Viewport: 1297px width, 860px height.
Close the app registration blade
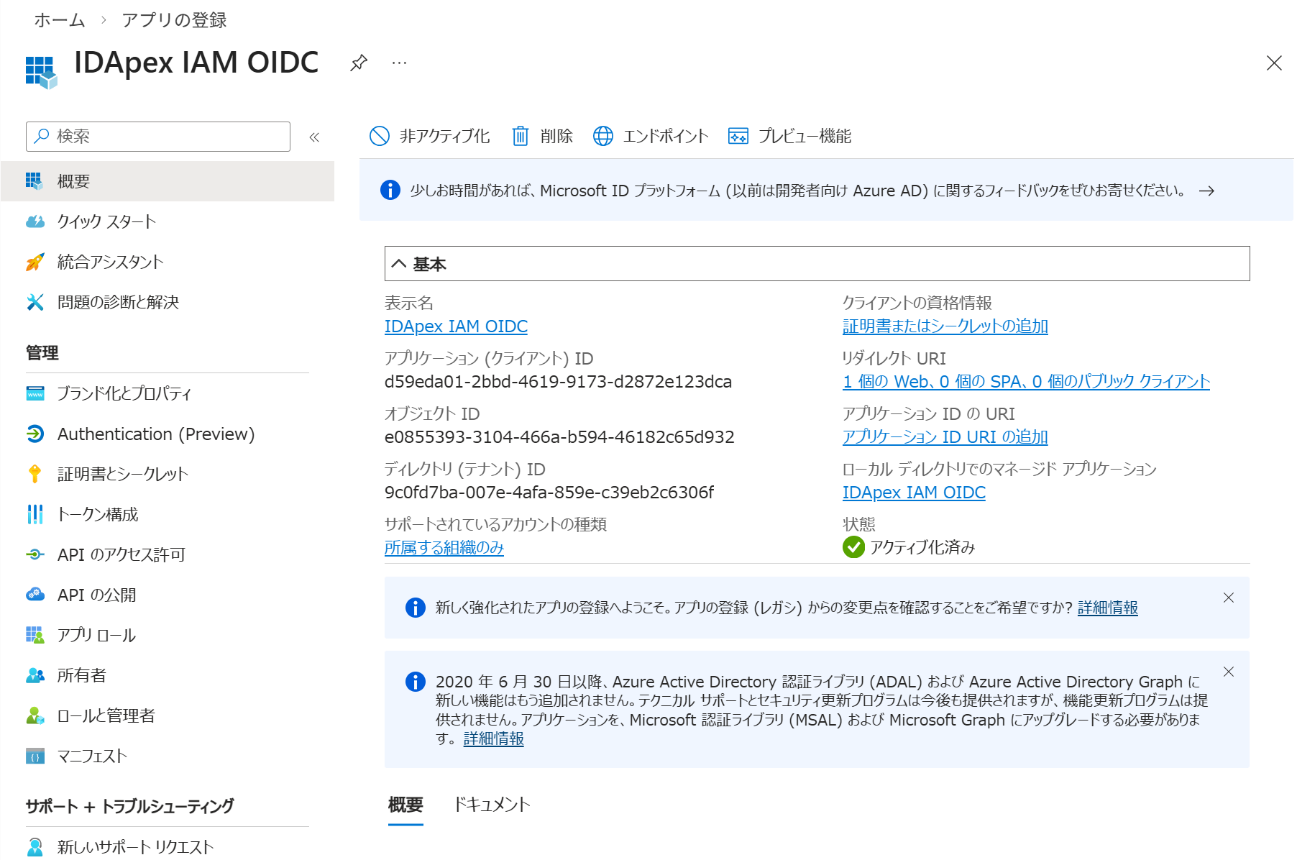point(1274,63)
